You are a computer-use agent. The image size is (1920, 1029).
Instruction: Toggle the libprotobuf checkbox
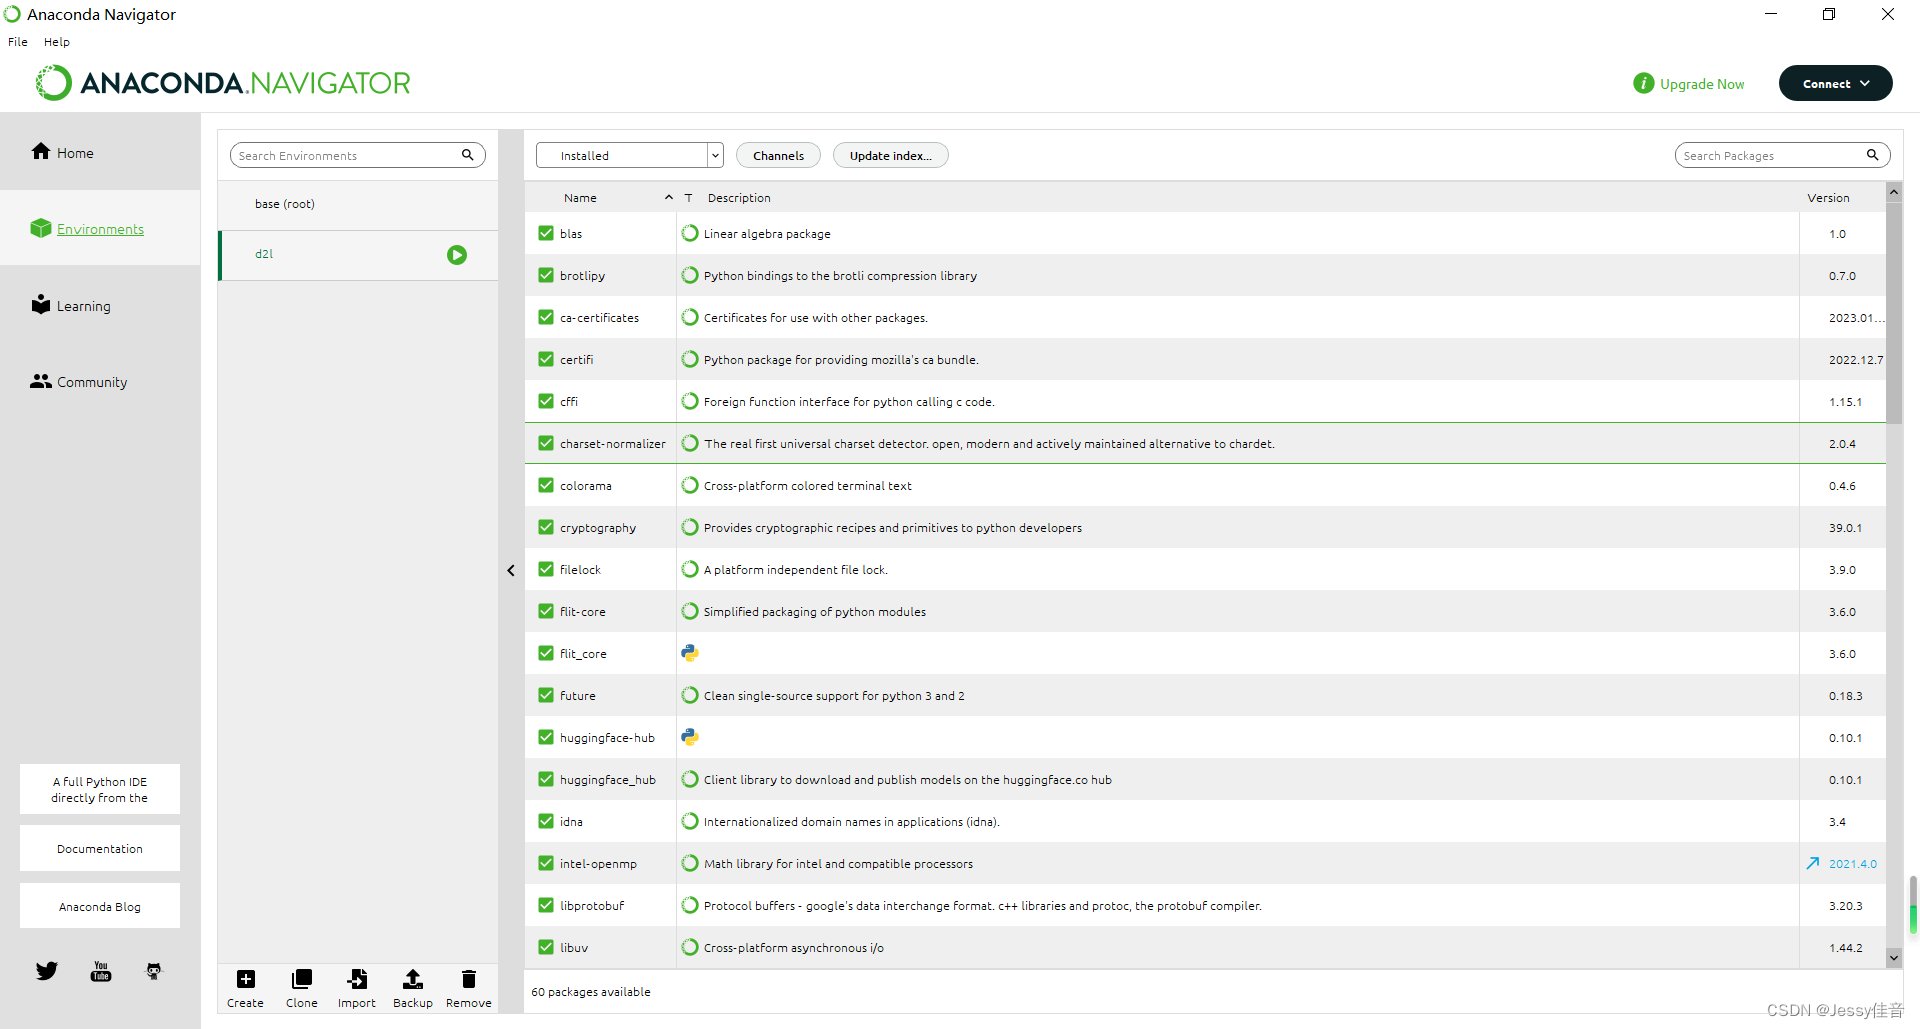(x=546, y=905)
